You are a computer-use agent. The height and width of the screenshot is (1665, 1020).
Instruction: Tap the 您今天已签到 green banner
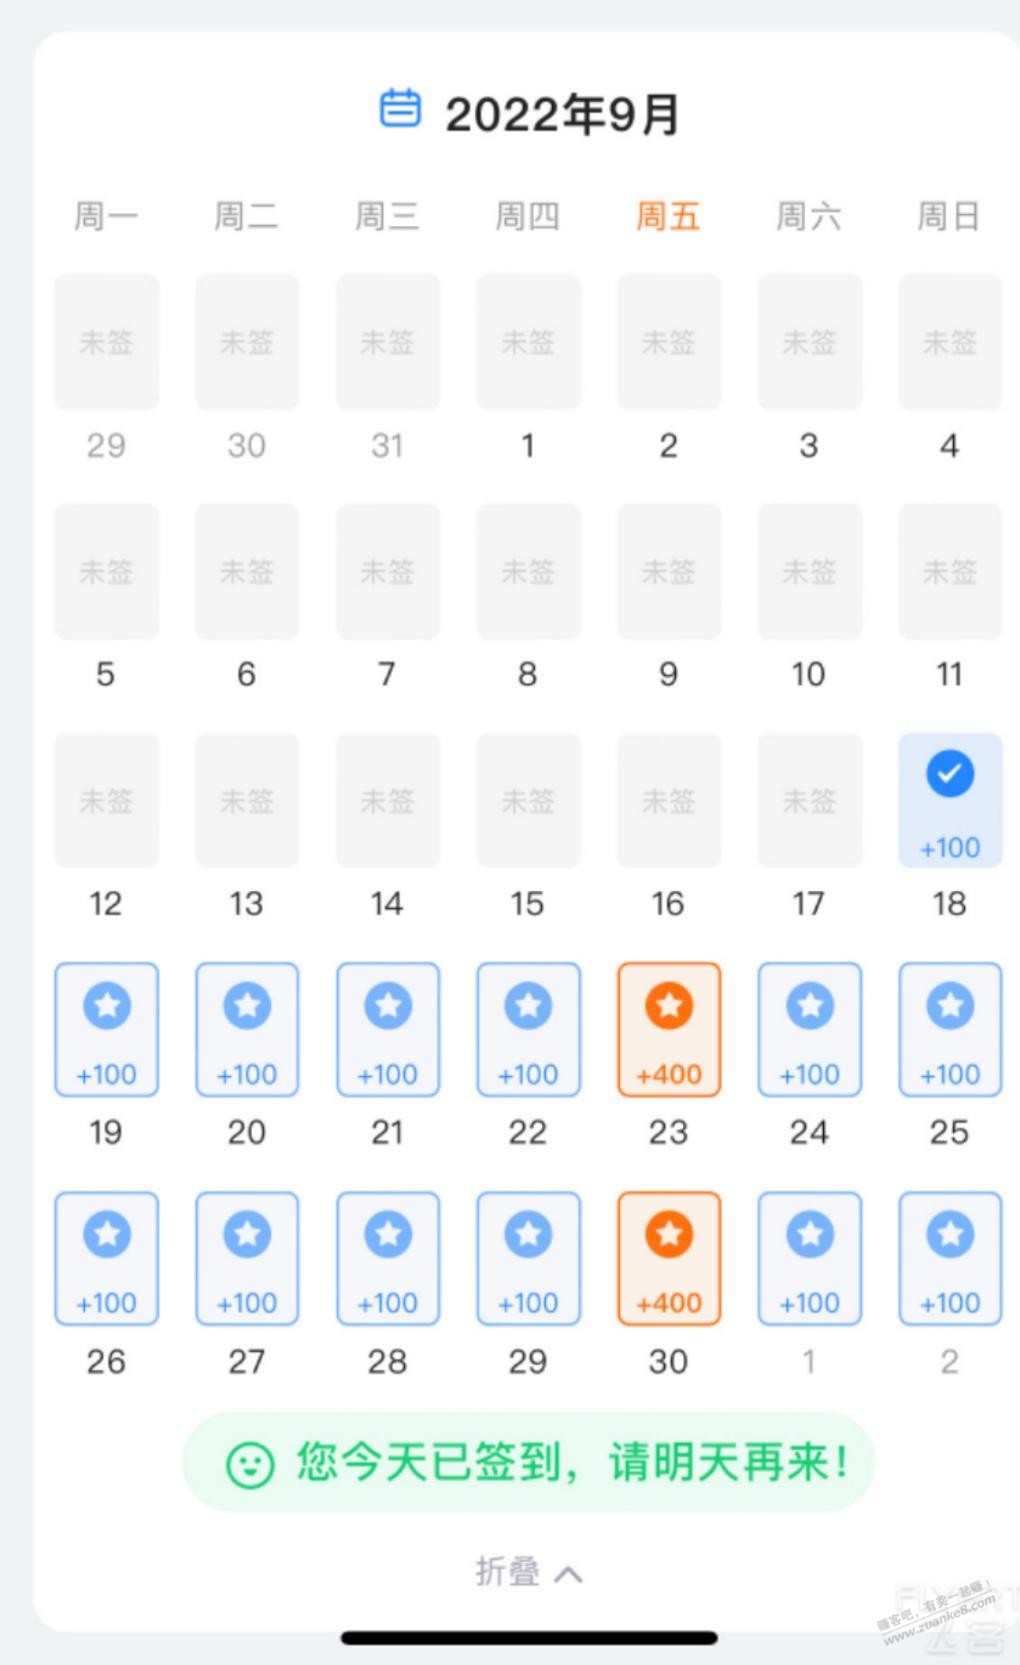pos(528,1463)
